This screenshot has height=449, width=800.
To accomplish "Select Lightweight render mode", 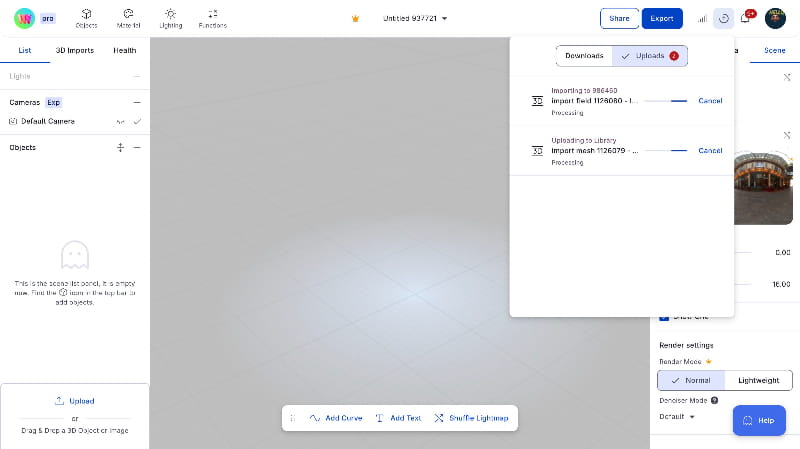I will pyautogui.click(x=758, y=380).
